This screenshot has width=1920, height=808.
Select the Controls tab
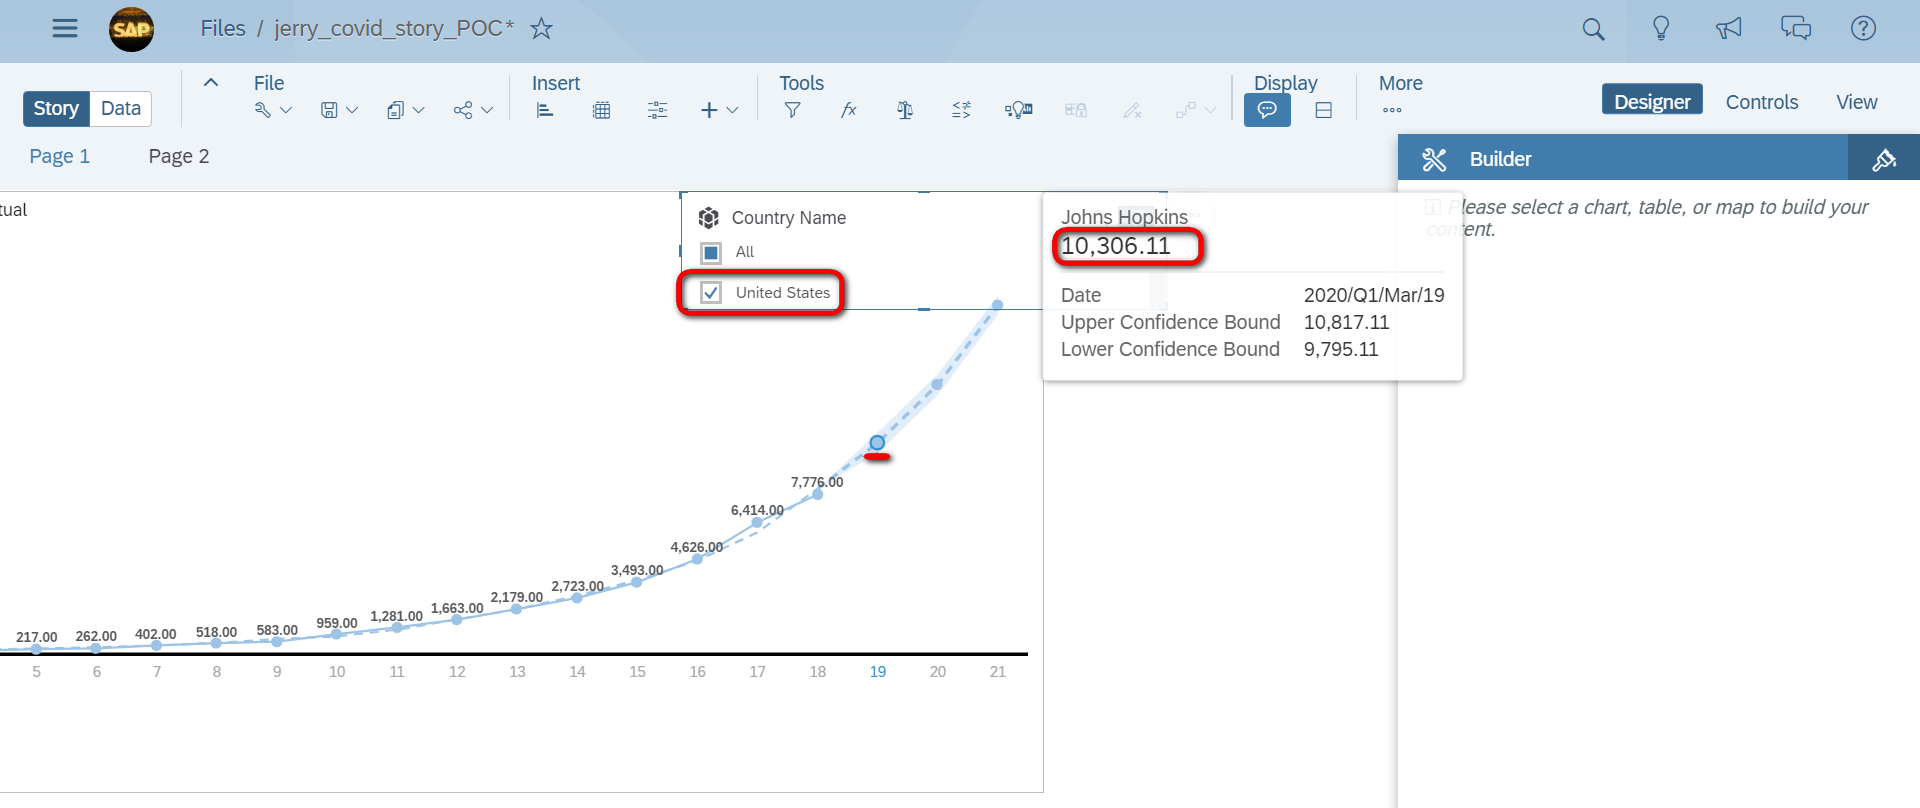(x=1762, y=102)
